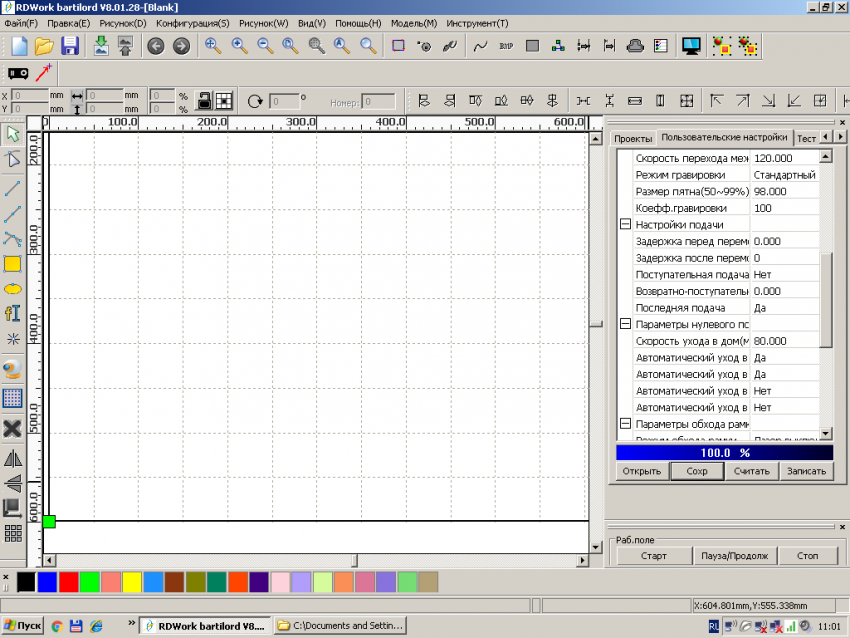This screenshot has width=850, height=638.
Task: Switch to the Проекты tab
Action: (633, 138)
